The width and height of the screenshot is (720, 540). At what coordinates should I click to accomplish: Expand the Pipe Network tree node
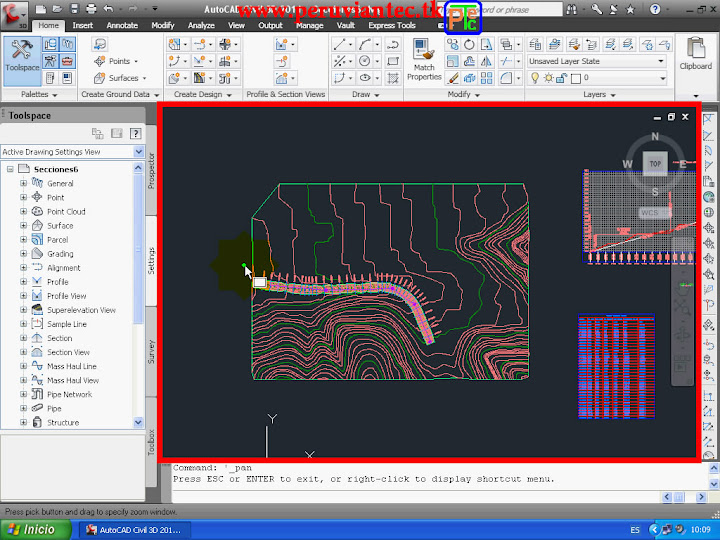[x=23, y=394]
